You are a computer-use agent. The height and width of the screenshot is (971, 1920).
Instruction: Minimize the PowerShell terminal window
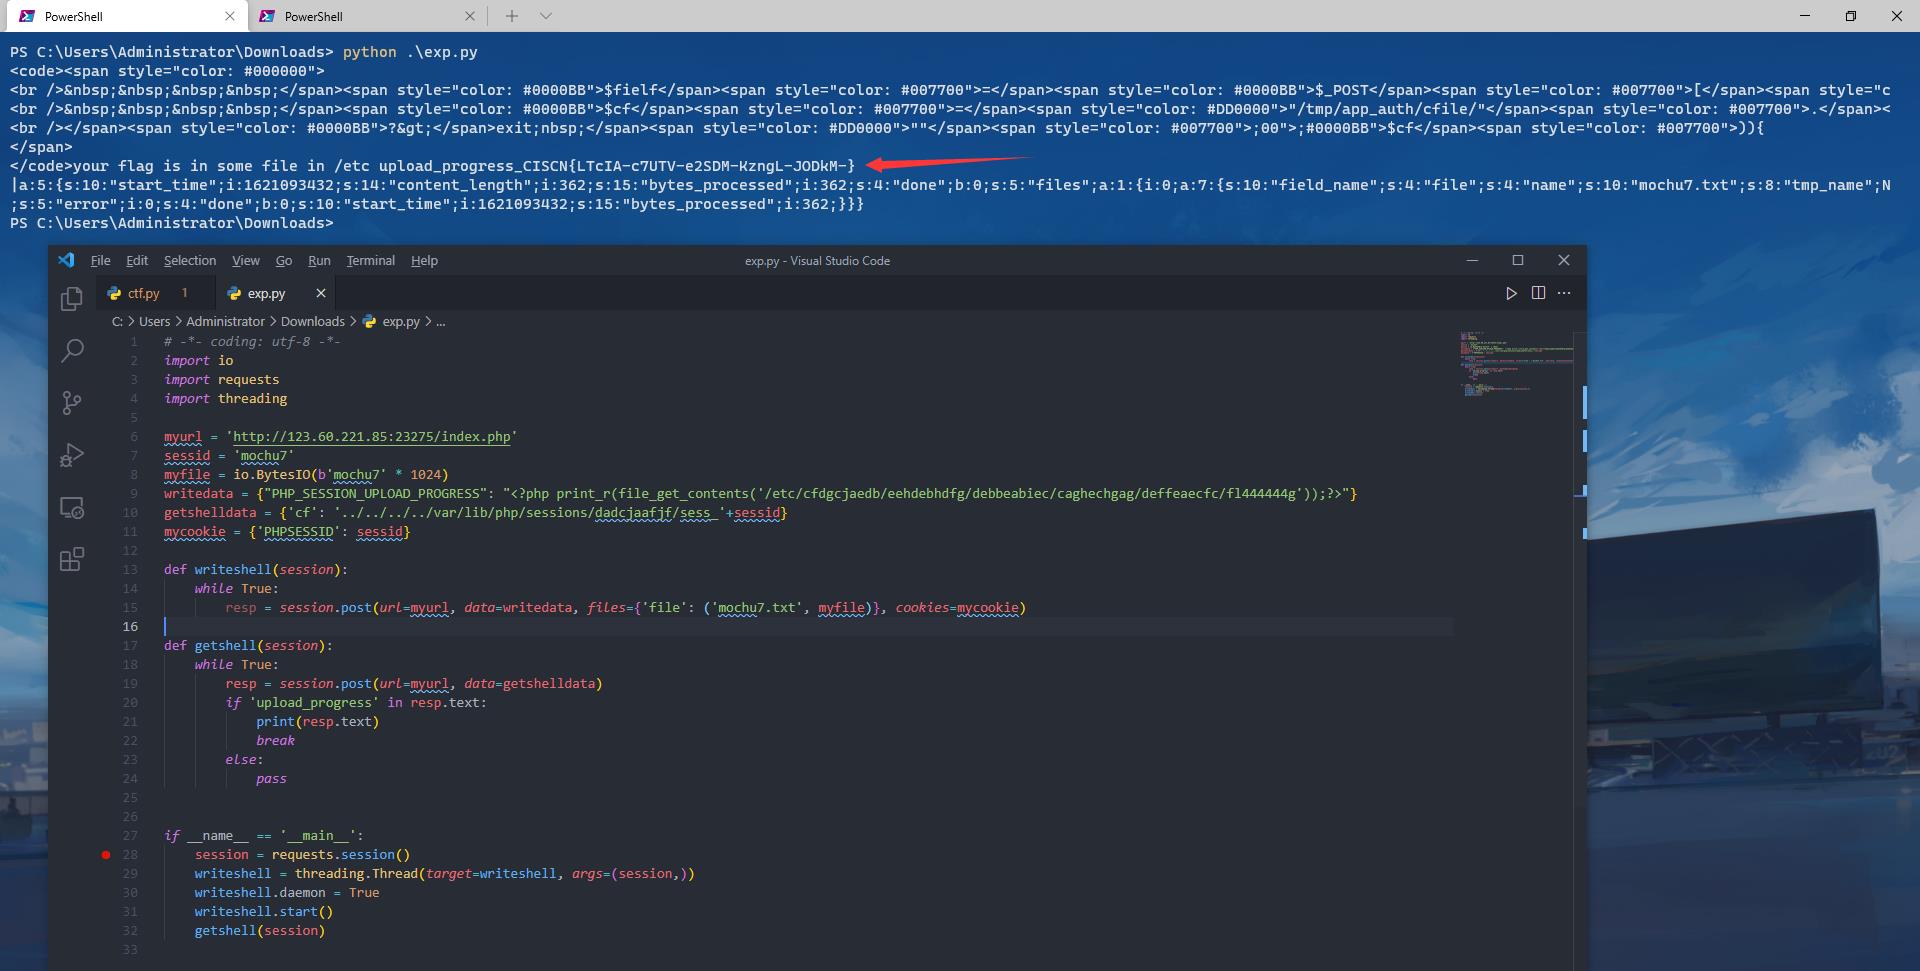1805,16
